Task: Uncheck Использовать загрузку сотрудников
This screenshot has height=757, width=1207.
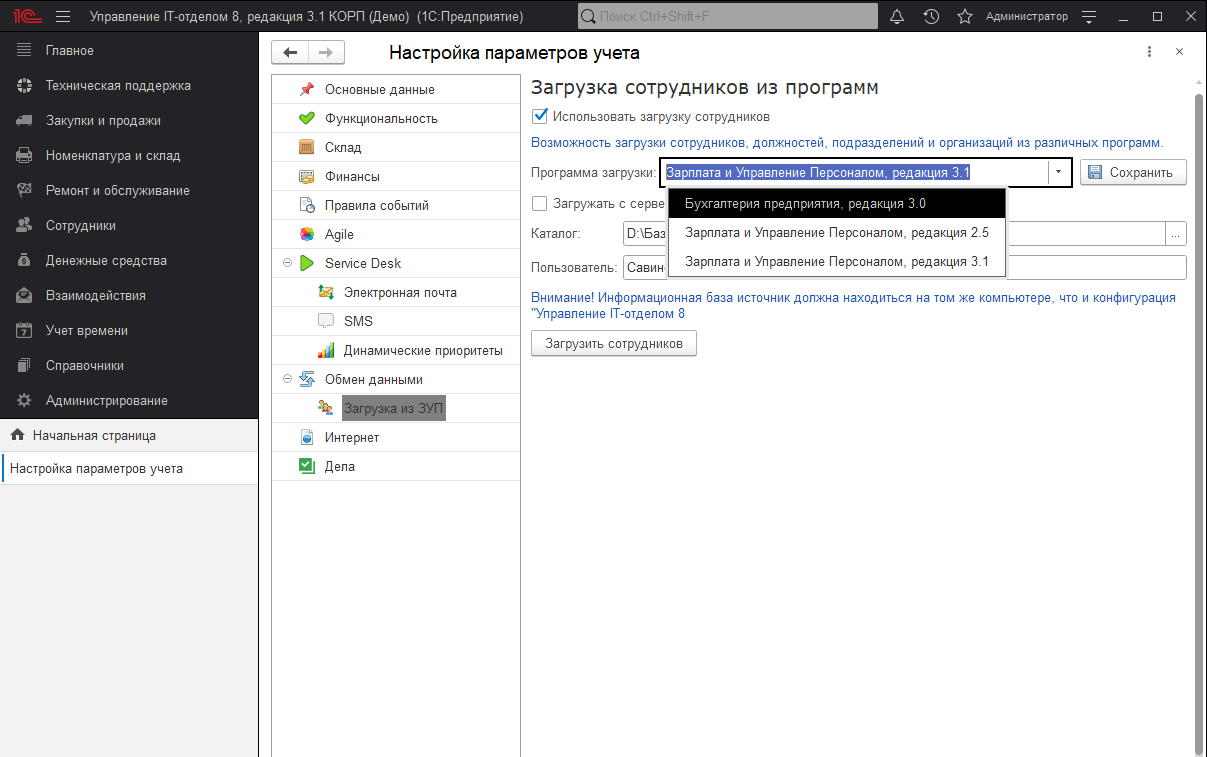Action: 539,116
